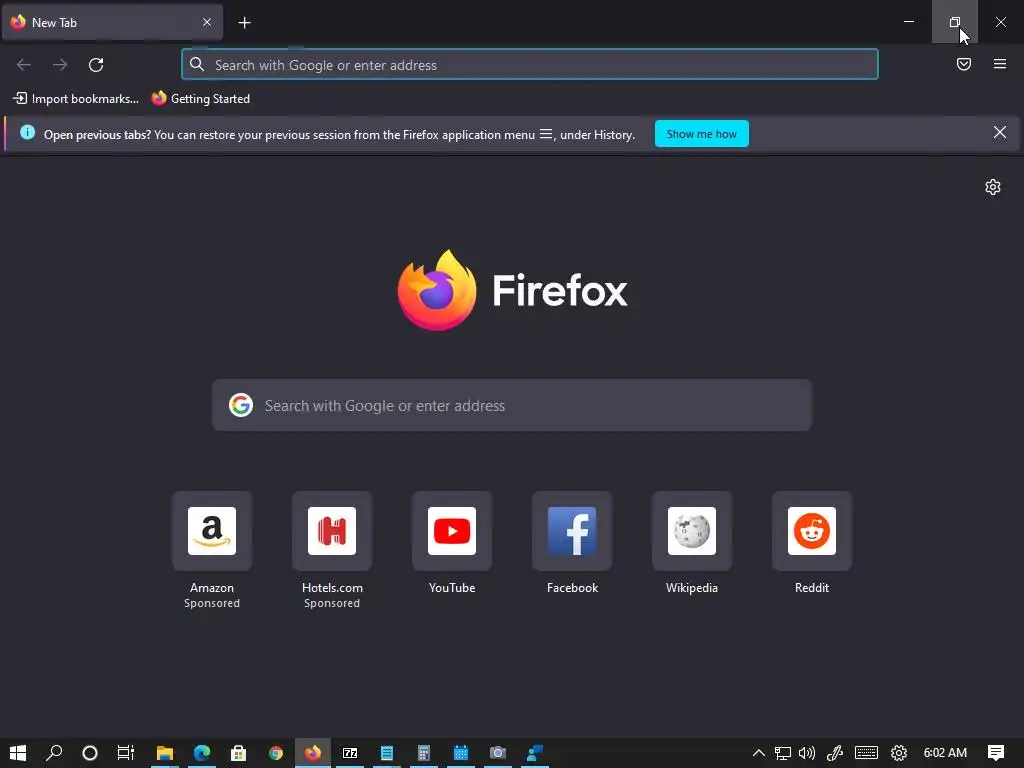The width and height of the screenshot is (1024, 768).
Task: Open the touch keyboard tray icon
Action: pos(866,753)
